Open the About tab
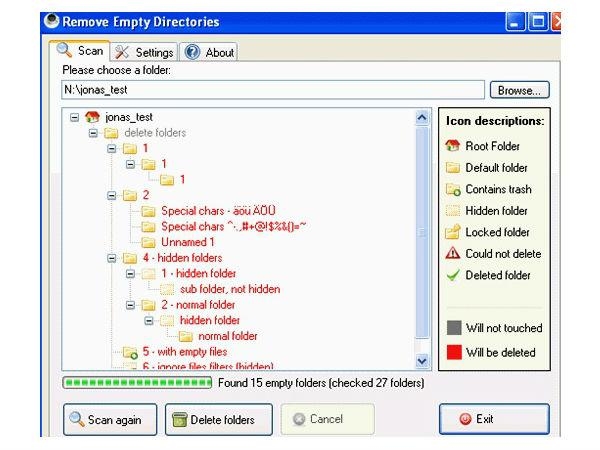This screenshot has width=600, height=450. (209, 52)
